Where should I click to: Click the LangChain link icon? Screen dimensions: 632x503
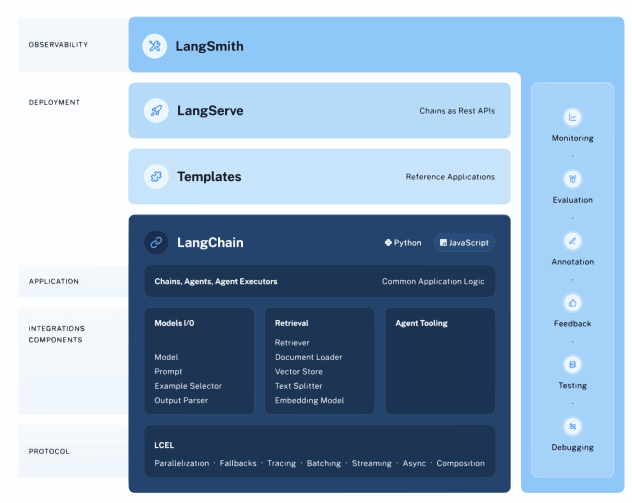pos(155,242)
